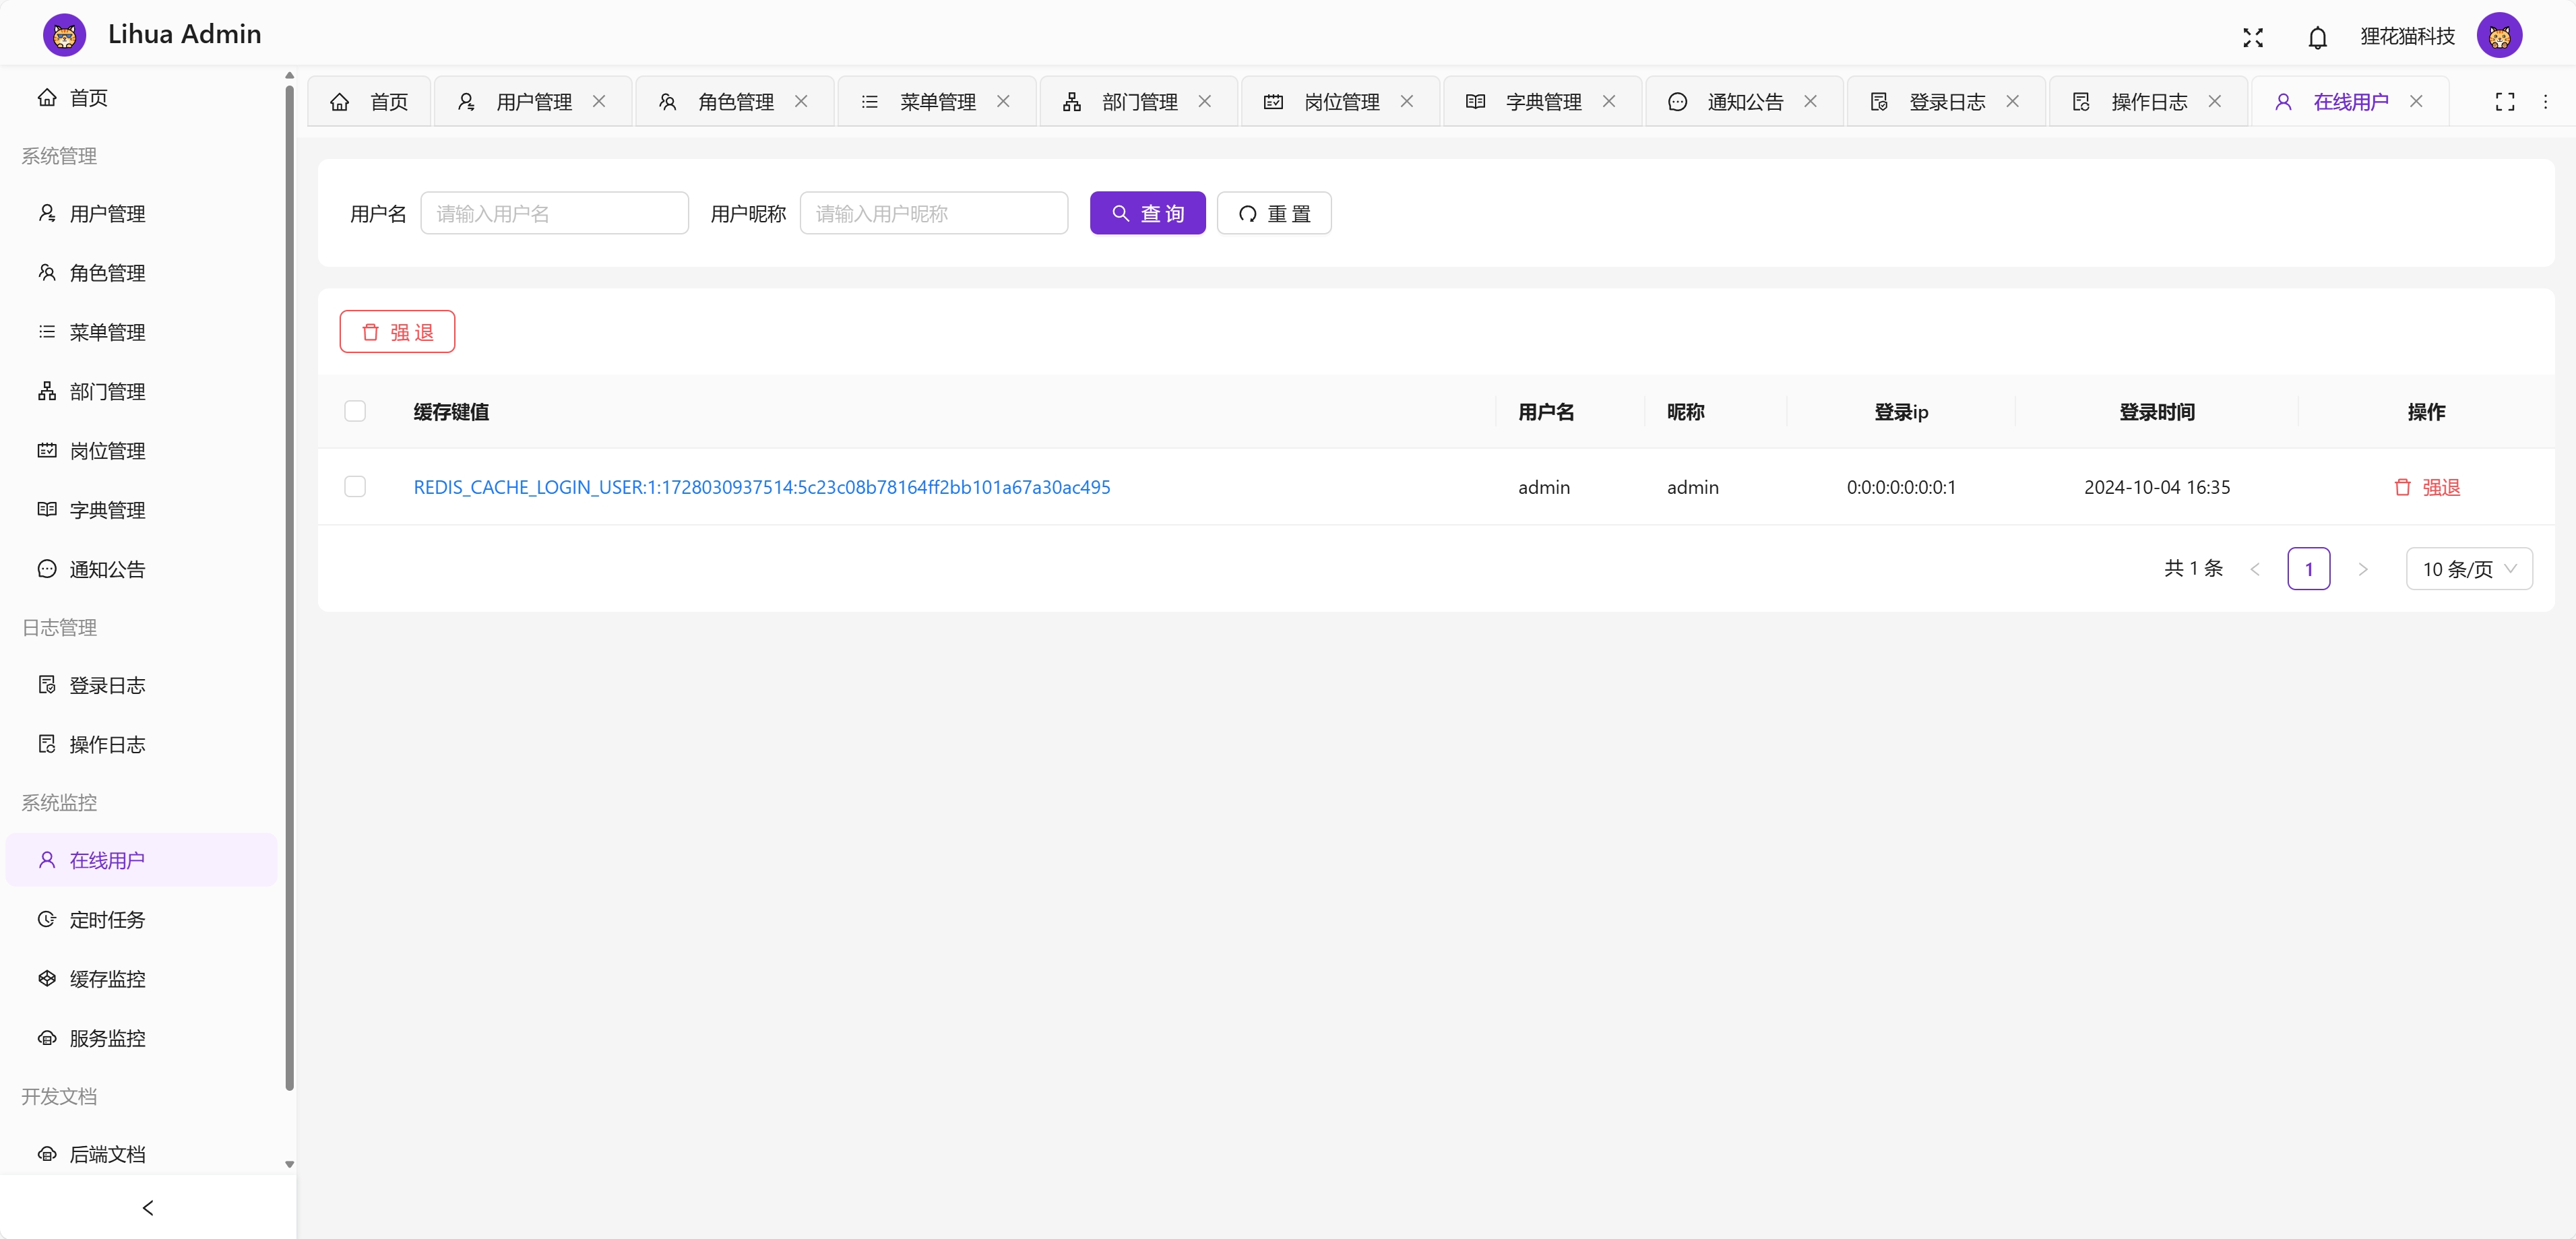Open the REDIS_CACHE_LOGIN_USER cache key link
Screen dimensions: 2576x1239
point(762,487)
